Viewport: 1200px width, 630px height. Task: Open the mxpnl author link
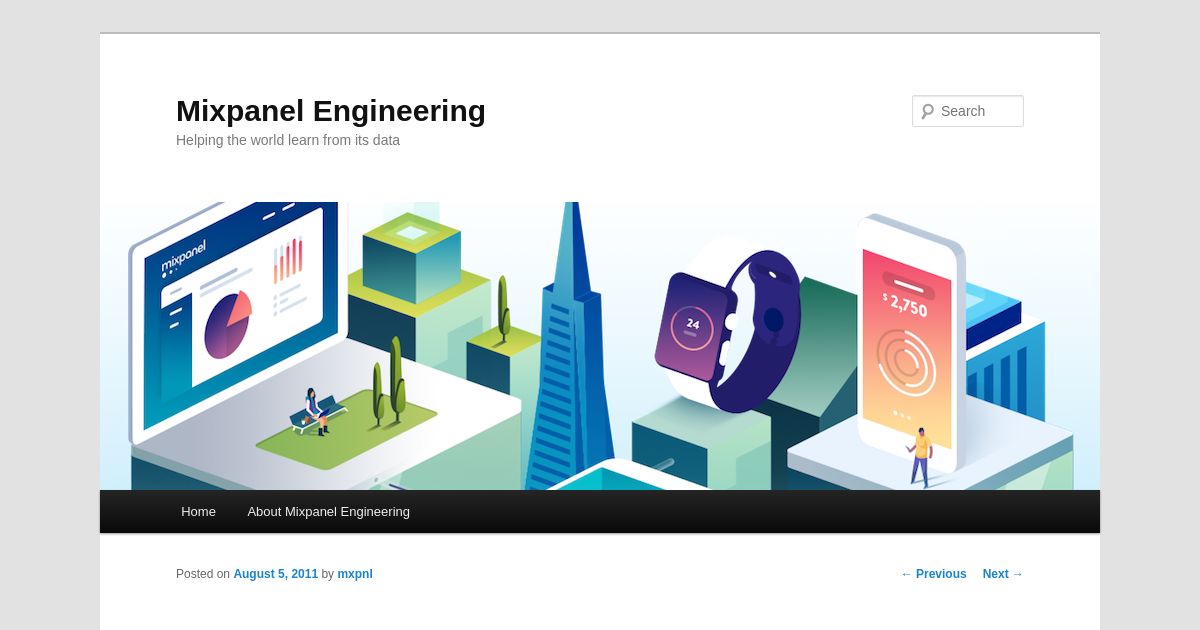point(355,574)
